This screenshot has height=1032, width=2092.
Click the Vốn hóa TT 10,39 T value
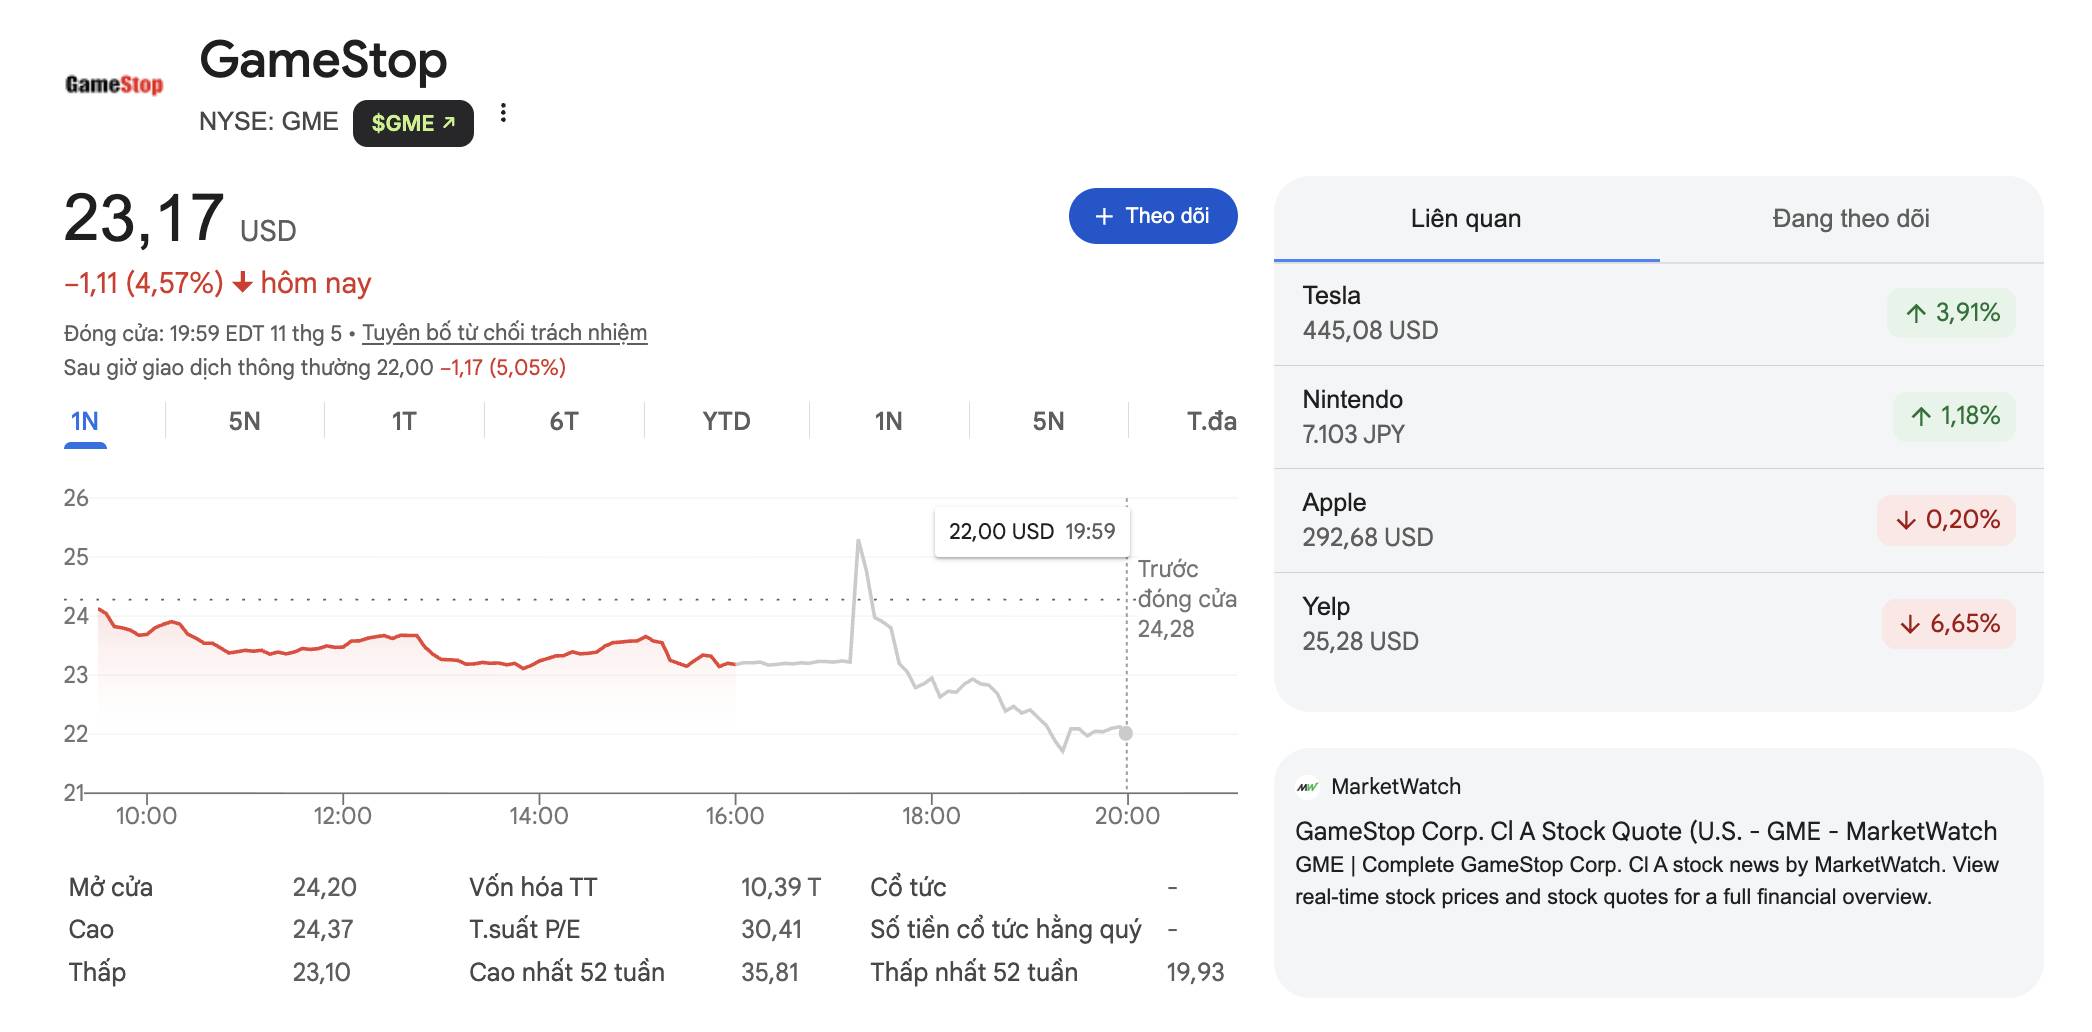click(781, 888)
